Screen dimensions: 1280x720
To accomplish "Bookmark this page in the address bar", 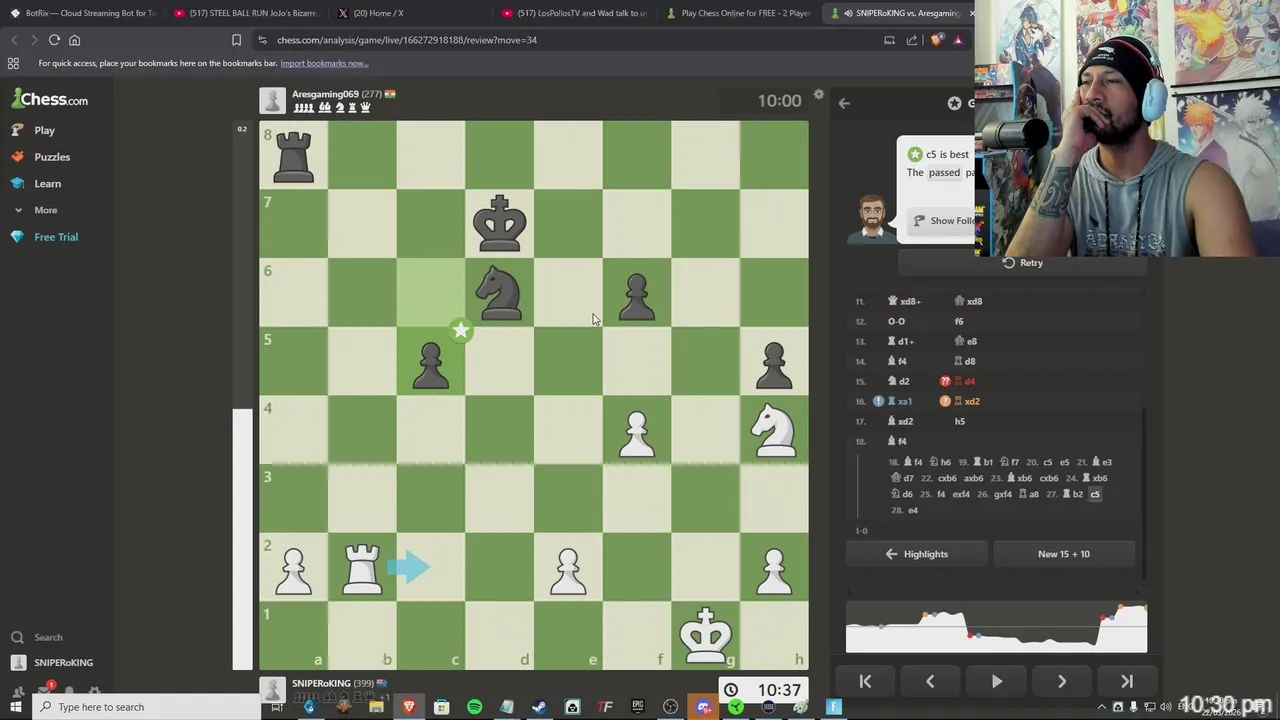I will pos(237,40).
